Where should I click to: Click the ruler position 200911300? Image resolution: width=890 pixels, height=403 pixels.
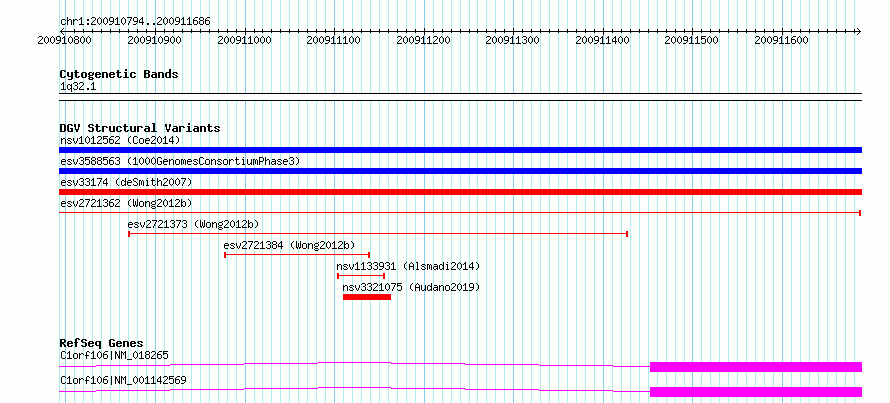point(513,40)
